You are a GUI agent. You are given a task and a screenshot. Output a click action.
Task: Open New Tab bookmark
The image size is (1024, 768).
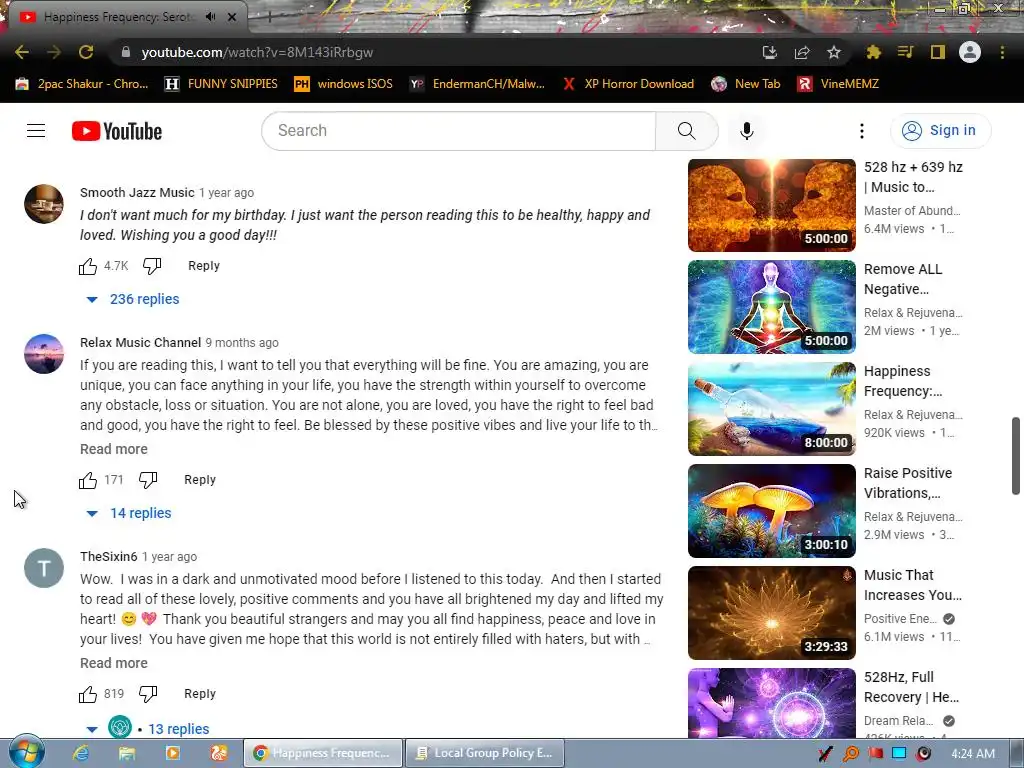746,84
